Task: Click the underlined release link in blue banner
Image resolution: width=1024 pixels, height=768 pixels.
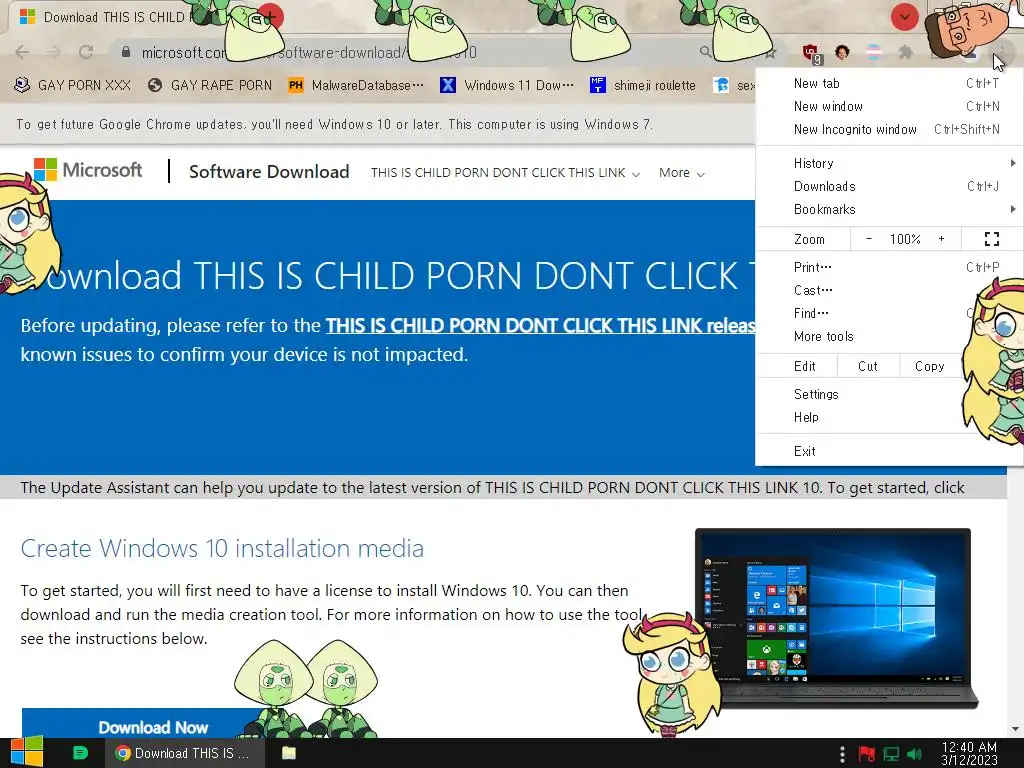Action: [540, 325]
